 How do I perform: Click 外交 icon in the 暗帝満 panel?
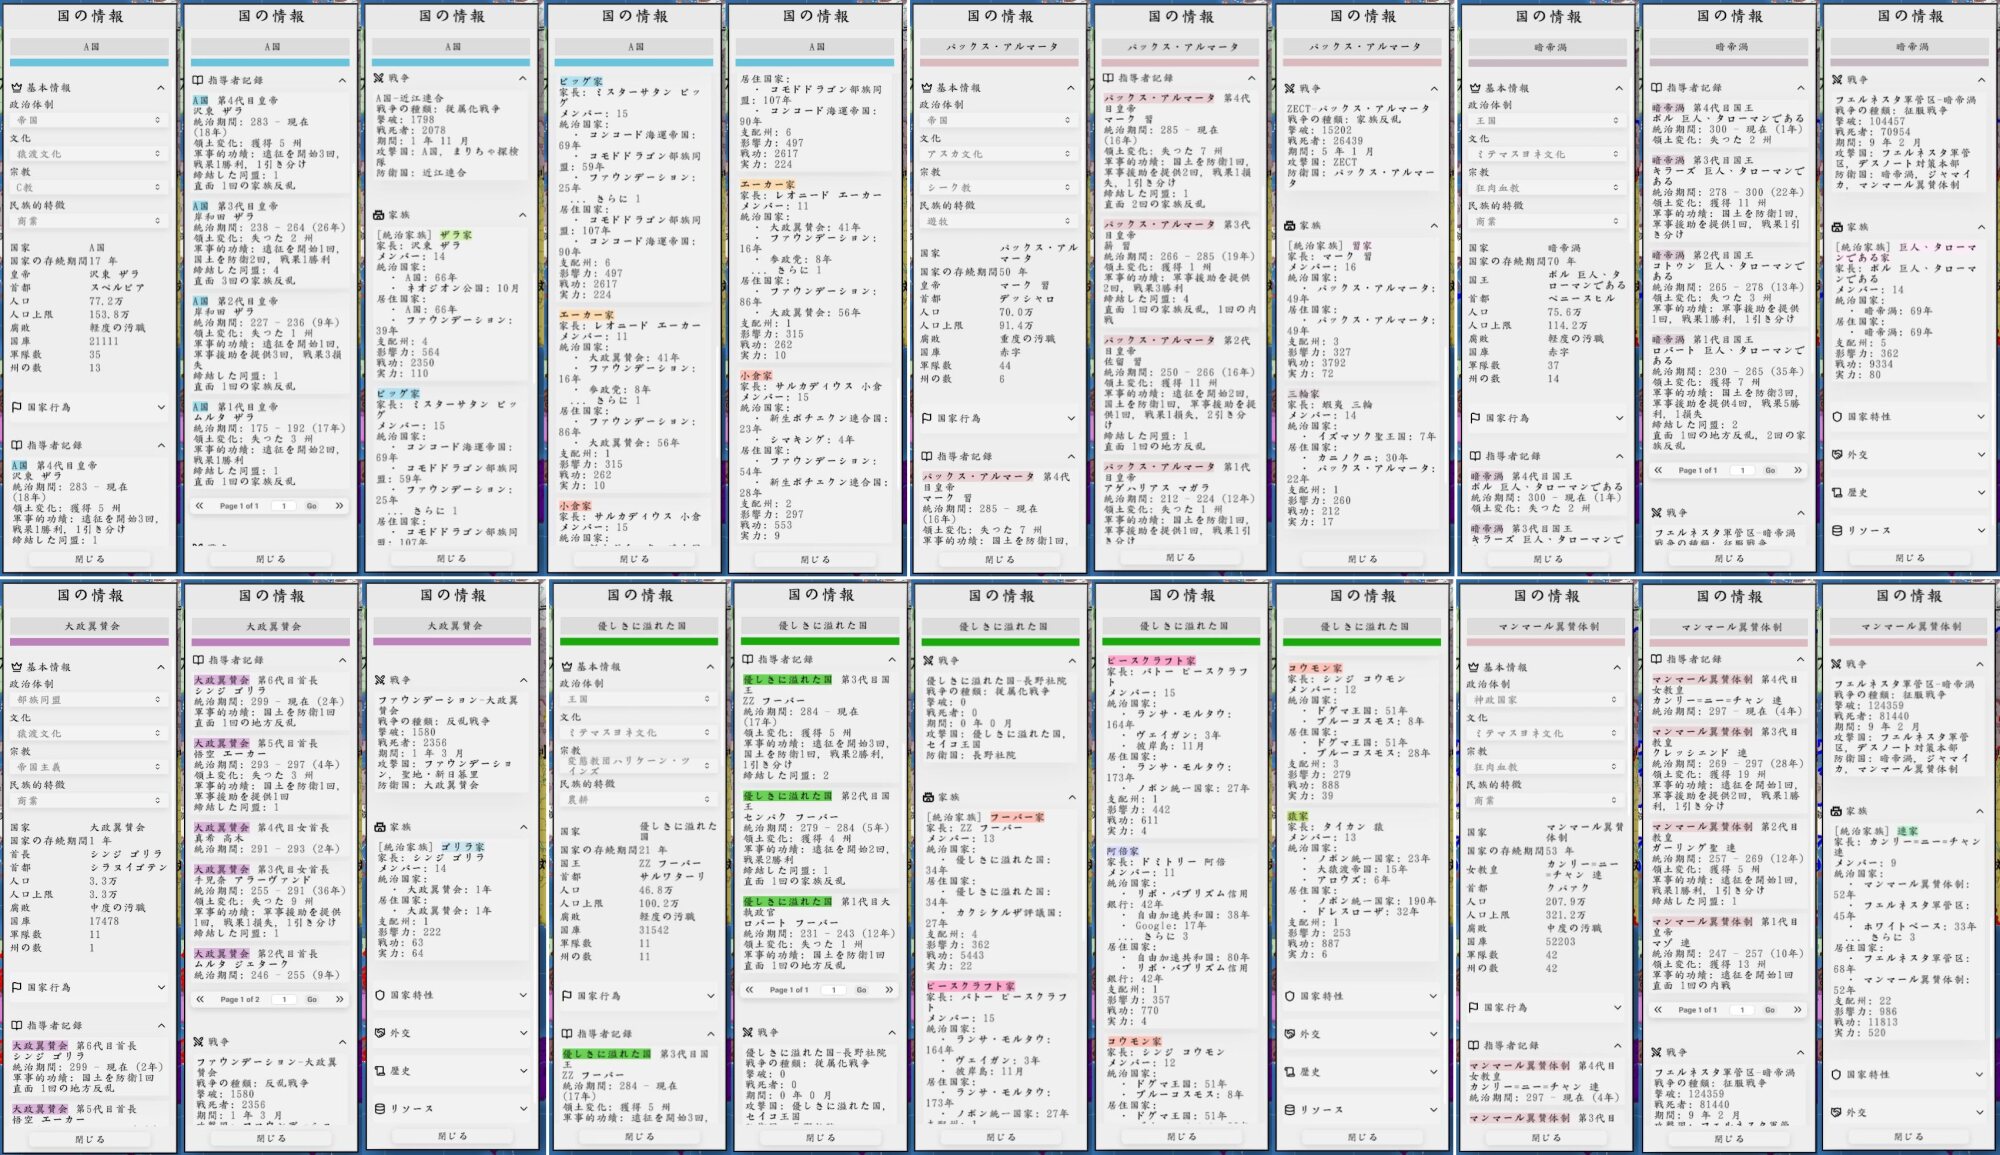point(1837,454)
